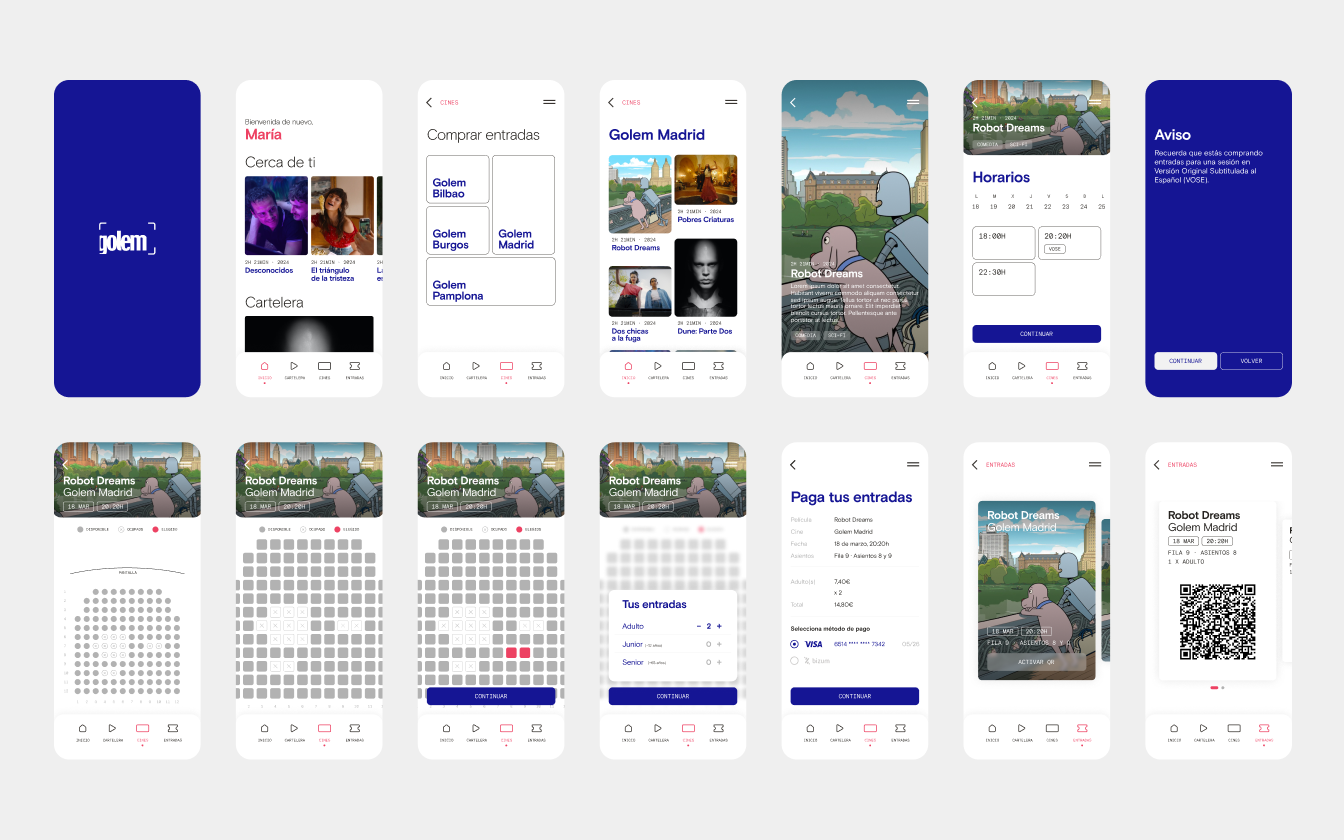Tap hamburger menu on Comprar entradas screen

click(x=549, y=102)
